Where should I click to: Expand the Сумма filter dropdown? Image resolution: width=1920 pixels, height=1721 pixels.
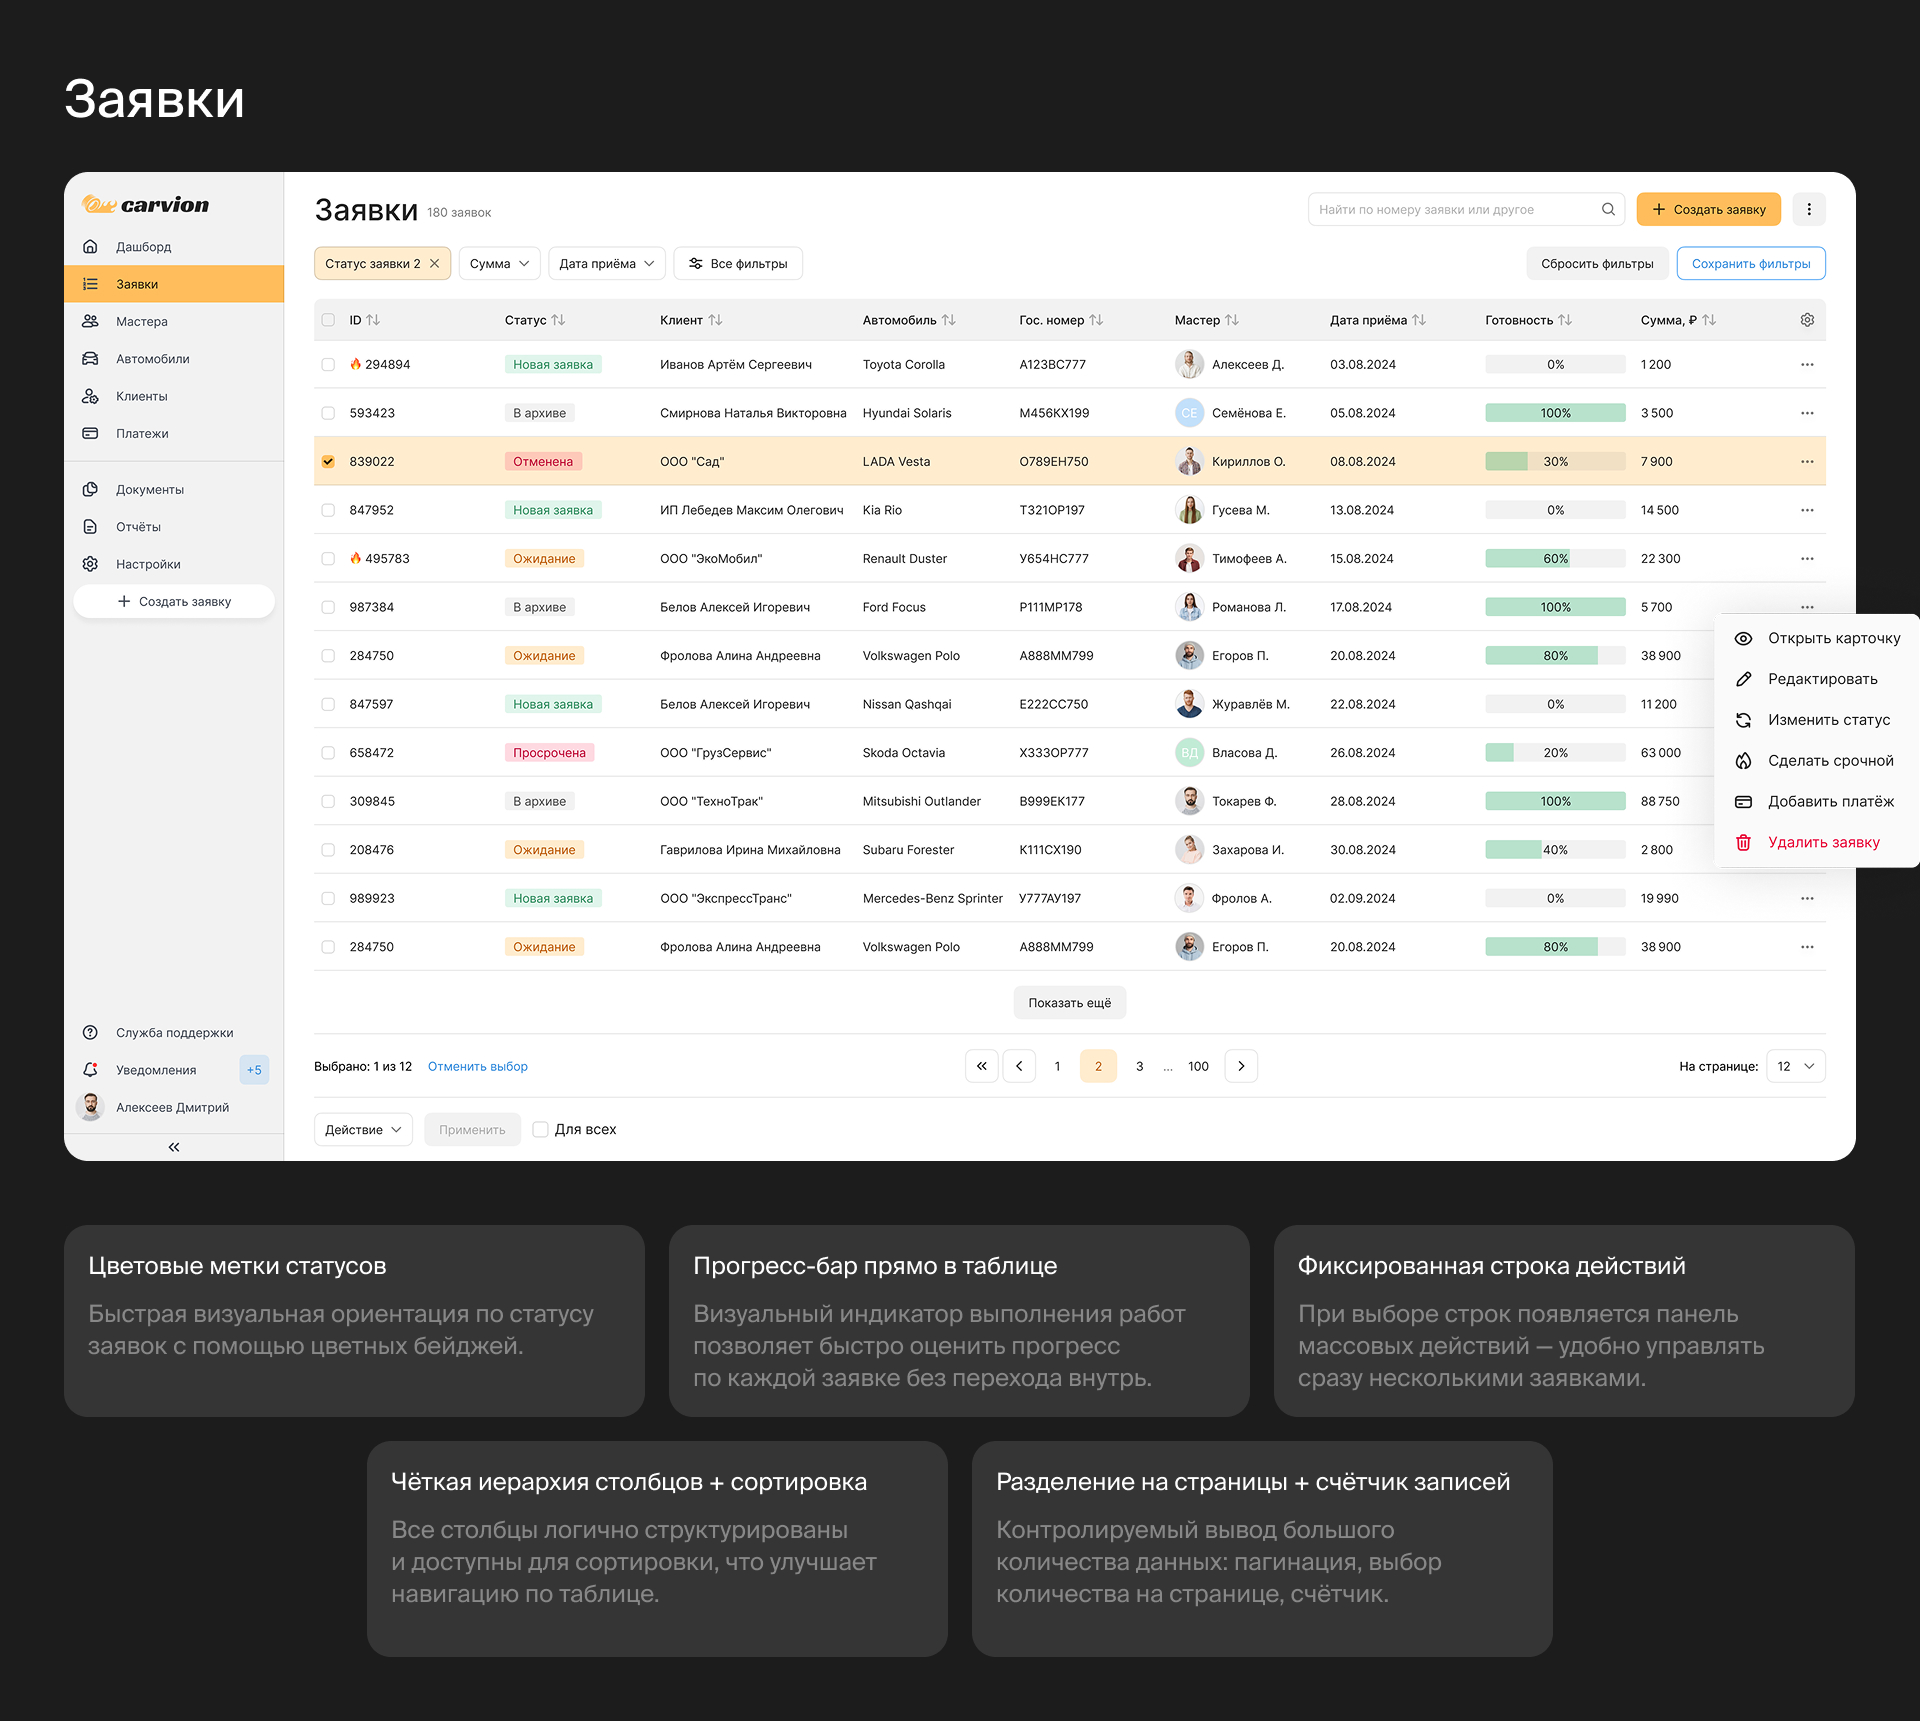tap(499, 264)
